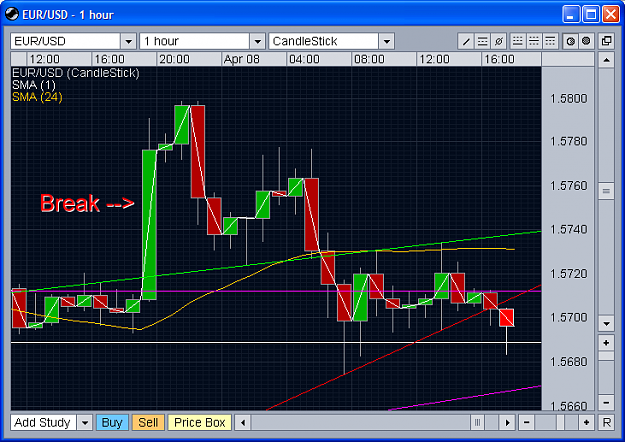
Task: Choose line style with solid top line
Action: (550, 41)
